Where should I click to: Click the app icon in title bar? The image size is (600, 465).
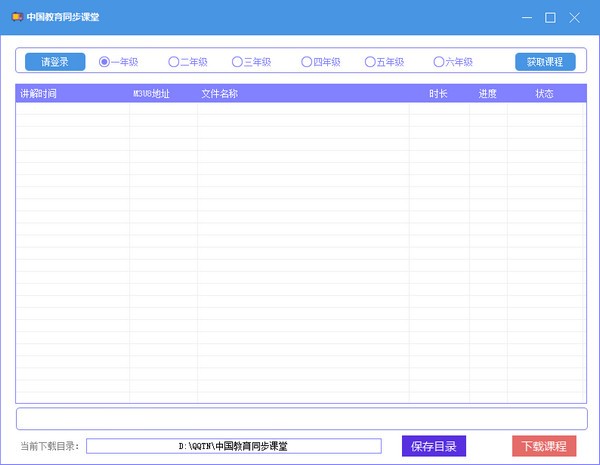coord(17,17)
